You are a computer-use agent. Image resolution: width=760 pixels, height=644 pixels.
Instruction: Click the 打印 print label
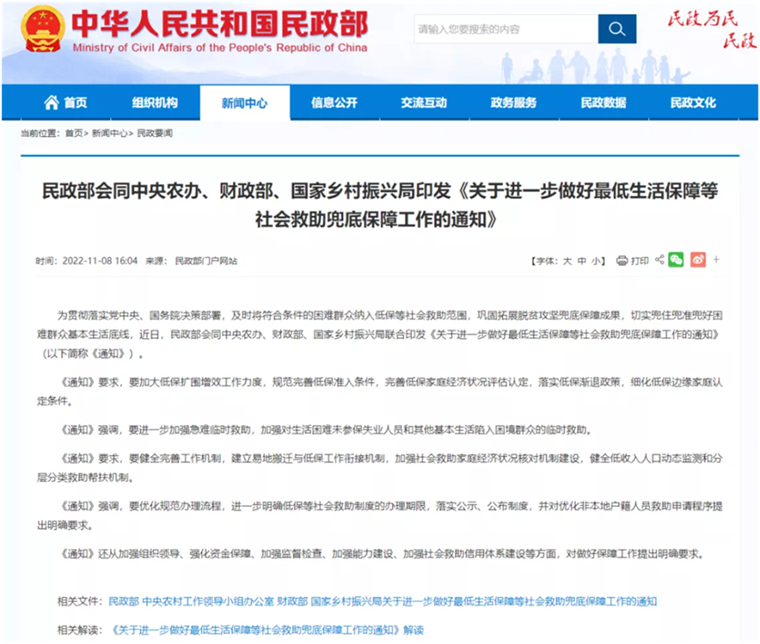pyautogui.click(x=640, y=261)
